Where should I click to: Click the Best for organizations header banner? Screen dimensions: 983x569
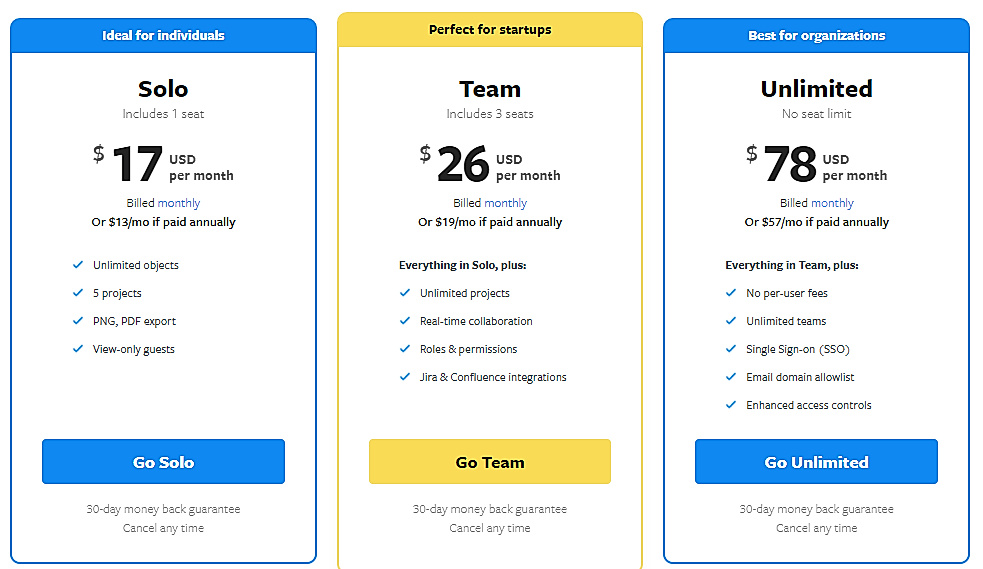pyautogui.click(x=816, y=36)
